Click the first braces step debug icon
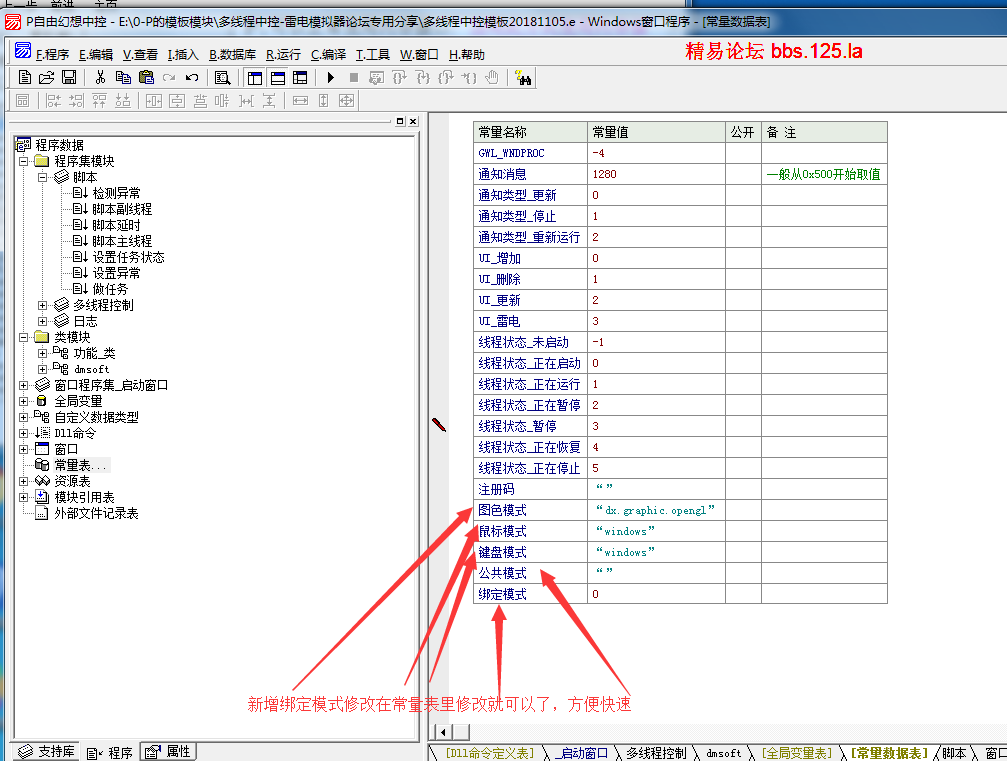 [399, 78]
